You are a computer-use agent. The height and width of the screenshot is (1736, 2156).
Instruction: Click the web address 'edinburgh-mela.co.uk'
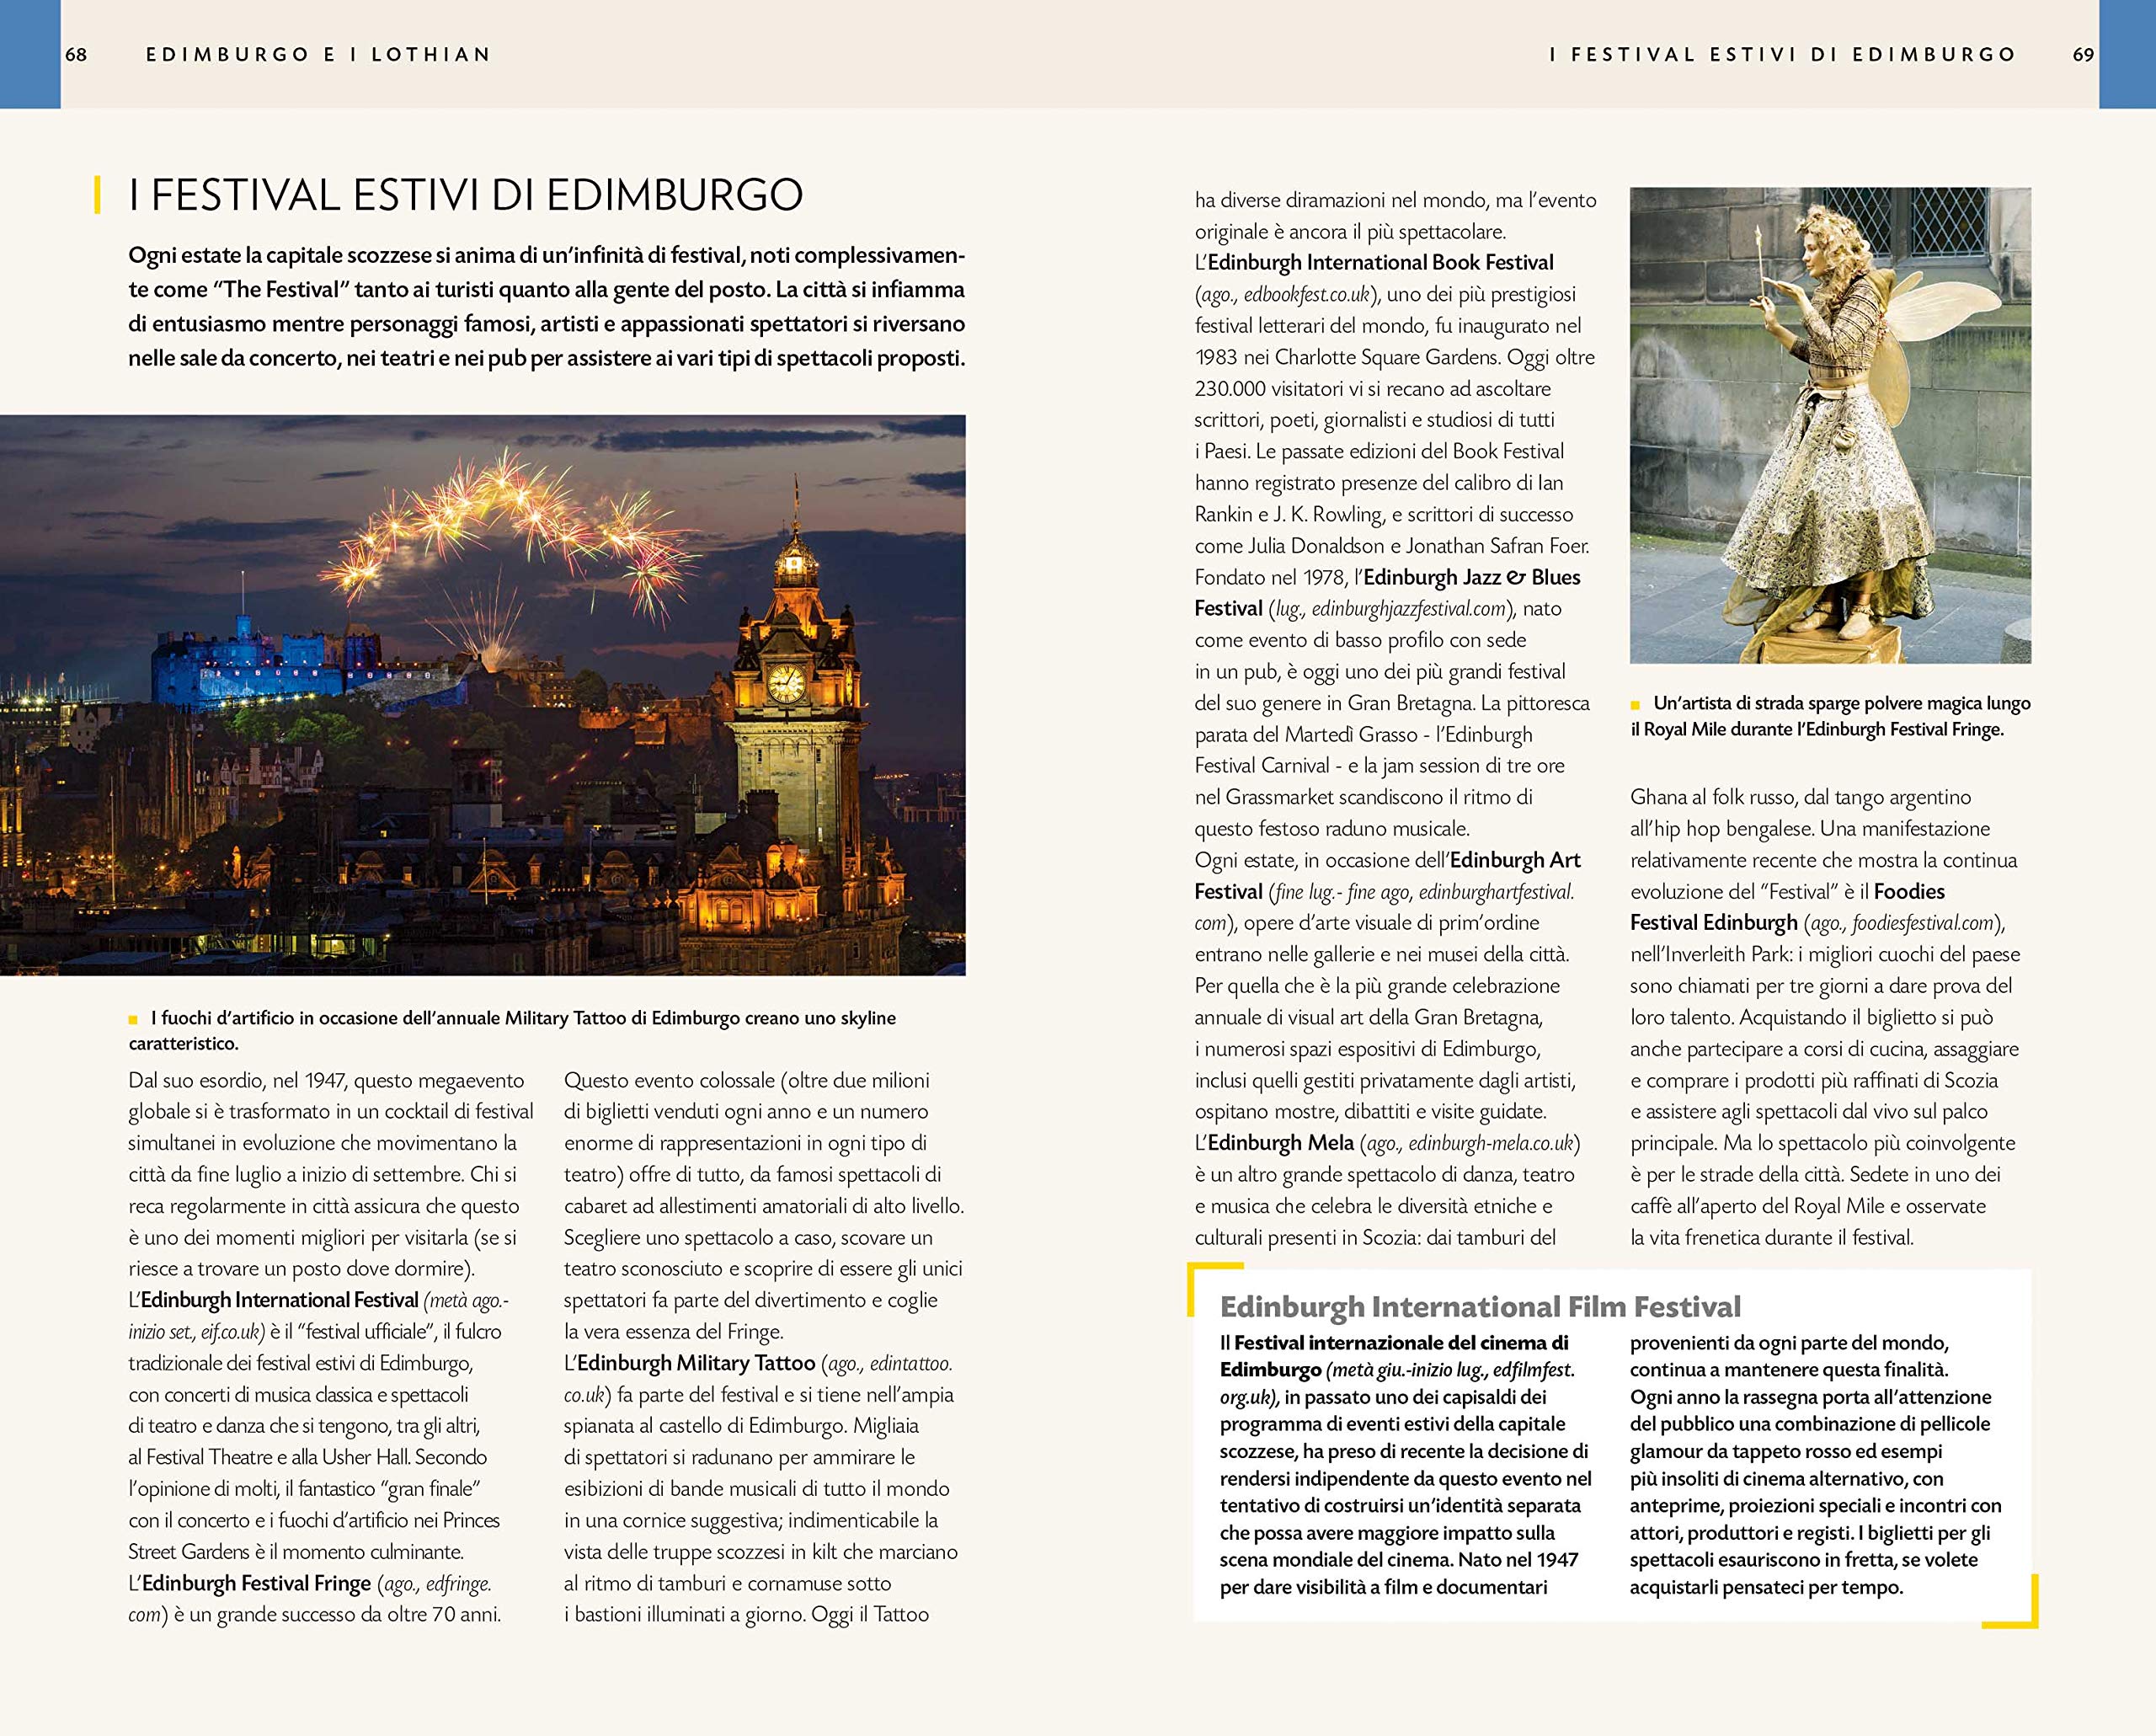[x=1491, y=1143]
